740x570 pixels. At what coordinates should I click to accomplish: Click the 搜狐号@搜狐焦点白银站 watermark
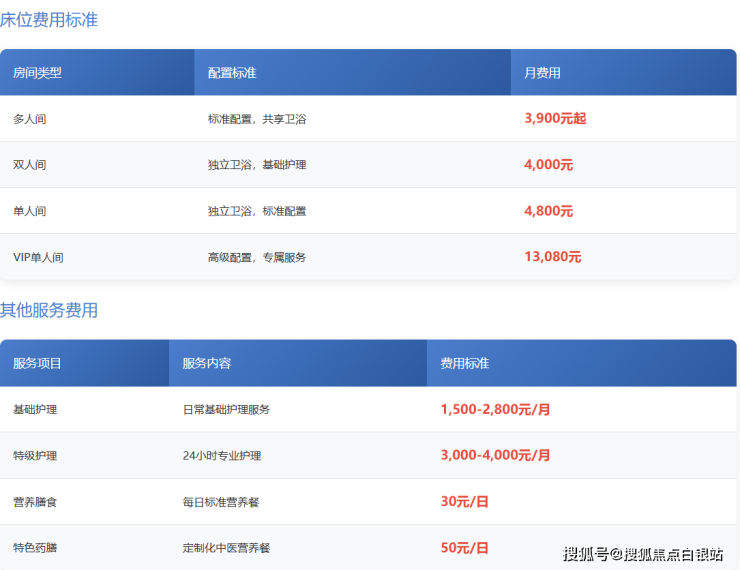pyautogui.click(x=643, y=554)
